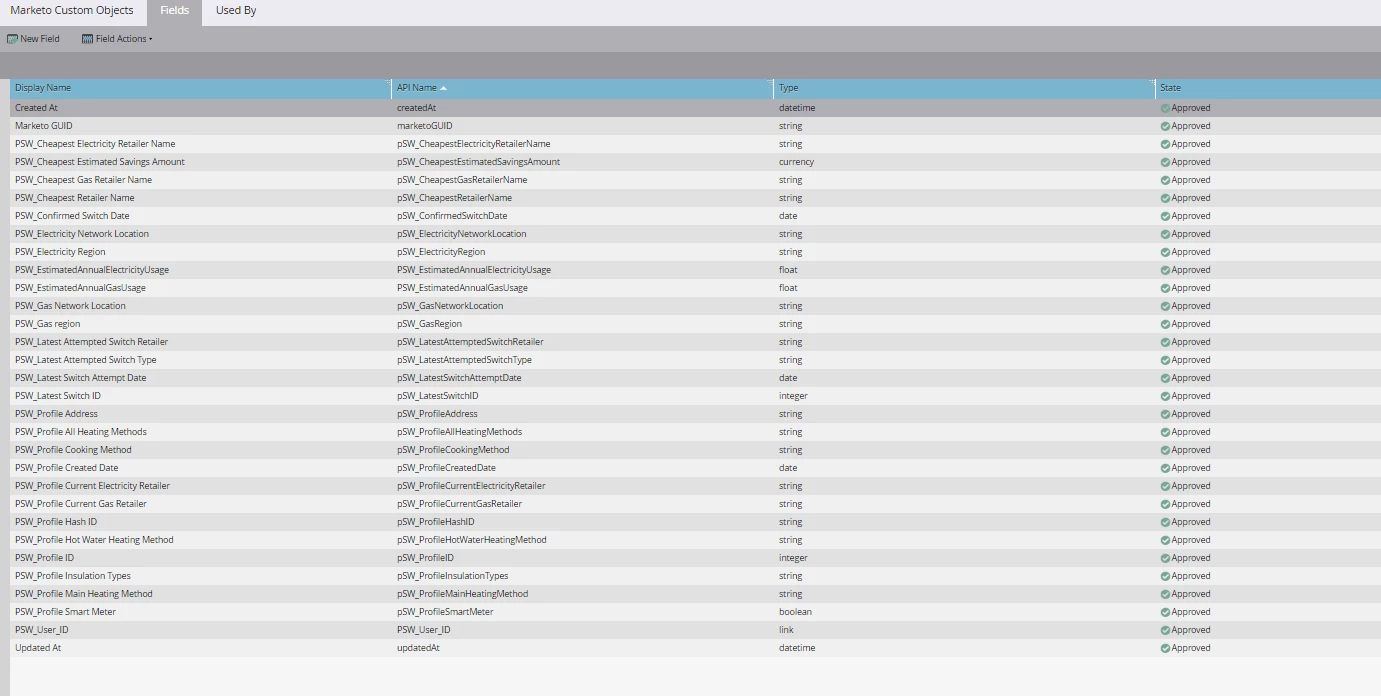Select PSW_Profile Main Heating Method display name
The image size is (1381, 696).
(x=84, y=594)
